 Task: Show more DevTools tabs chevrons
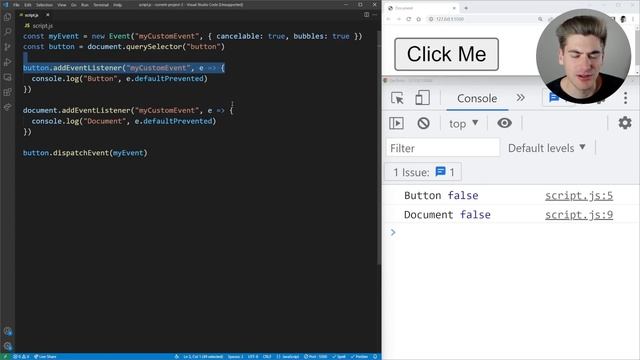(x=520, y=98)
